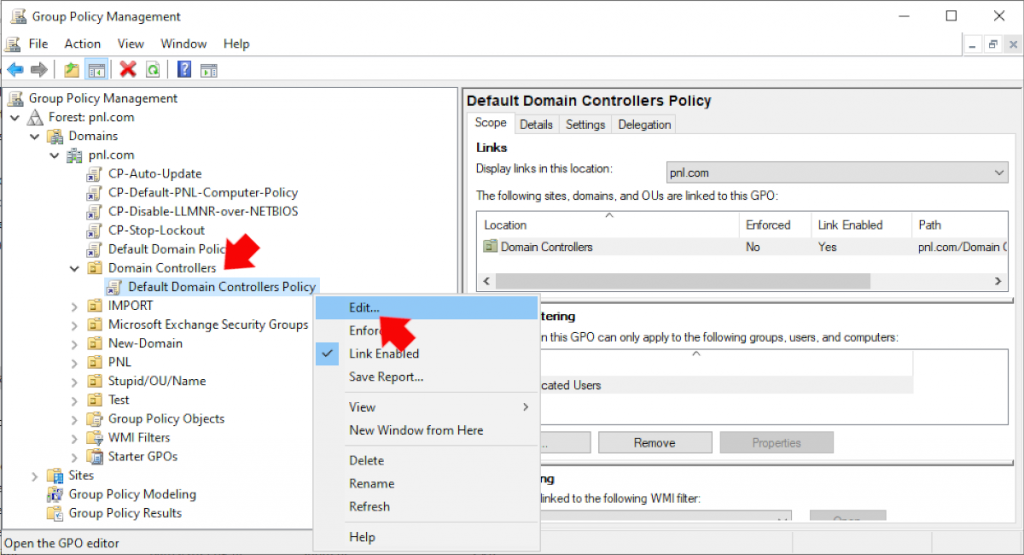Viewport: 1024px width, 555px height.
Task: Collapse the Domain Controllers OU
Action: coord(74,268)
